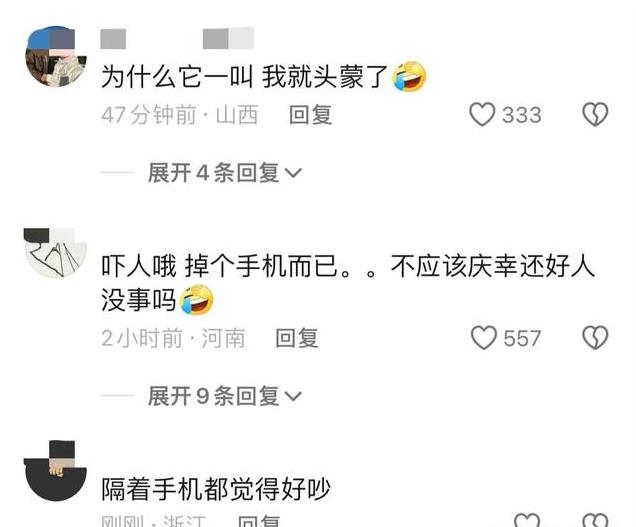
Task: Open the first commenter's avatar profile
Action: tap(56, 56)
